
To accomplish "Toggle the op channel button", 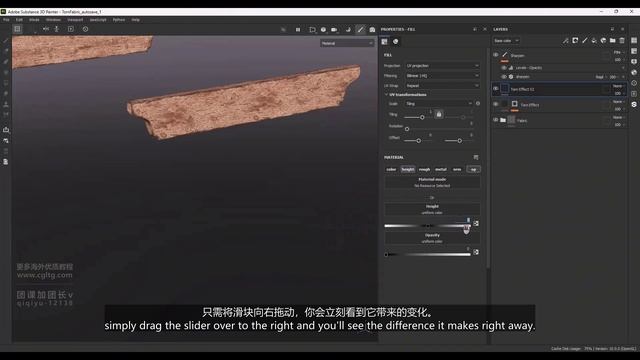I will click(473, 169).
